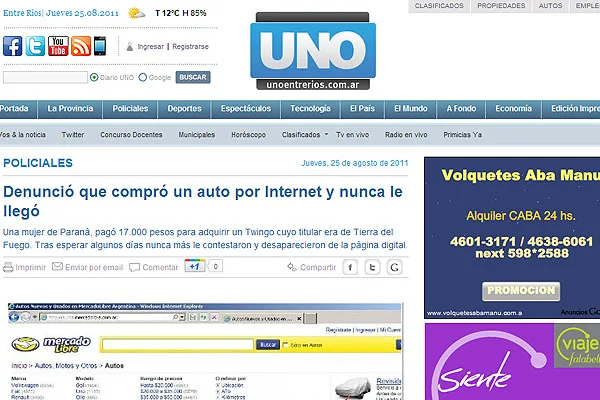This screenshot has width=600, height=400.
Task: Click the PROMOCION button in Volquetes ad
Action: [521, 291]
